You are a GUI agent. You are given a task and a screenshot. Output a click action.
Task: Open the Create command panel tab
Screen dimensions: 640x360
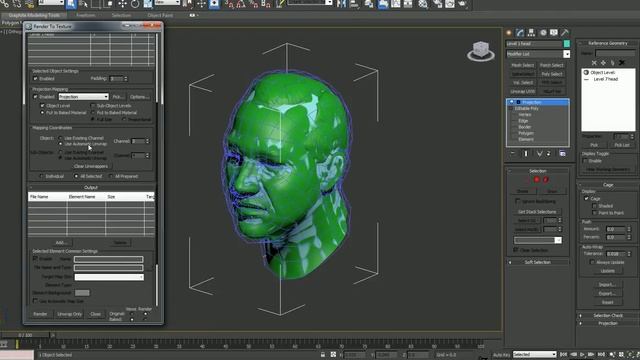tap(509, 33)
